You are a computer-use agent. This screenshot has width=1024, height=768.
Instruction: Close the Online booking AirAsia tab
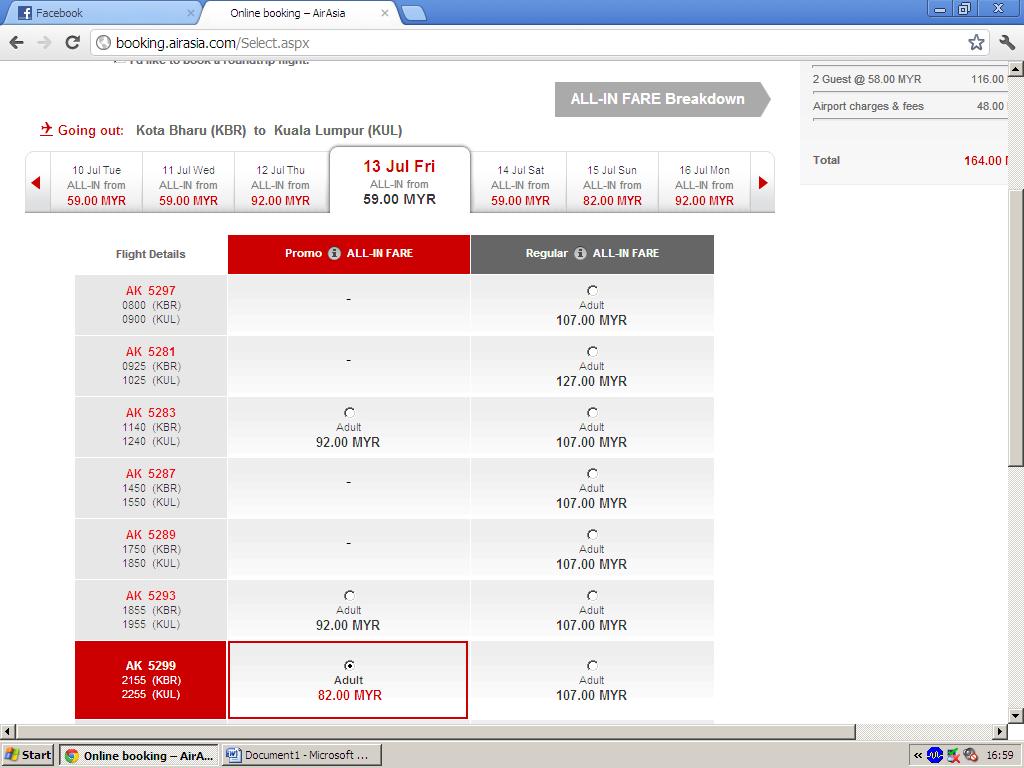point(385,13)
